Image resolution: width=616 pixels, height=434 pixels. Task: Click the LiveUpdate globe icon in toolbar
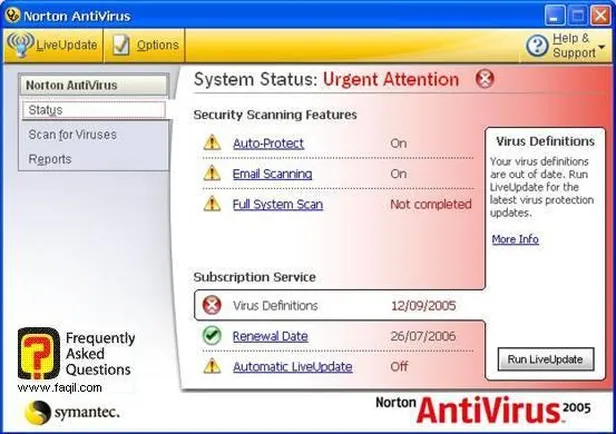tap(21, 45)
